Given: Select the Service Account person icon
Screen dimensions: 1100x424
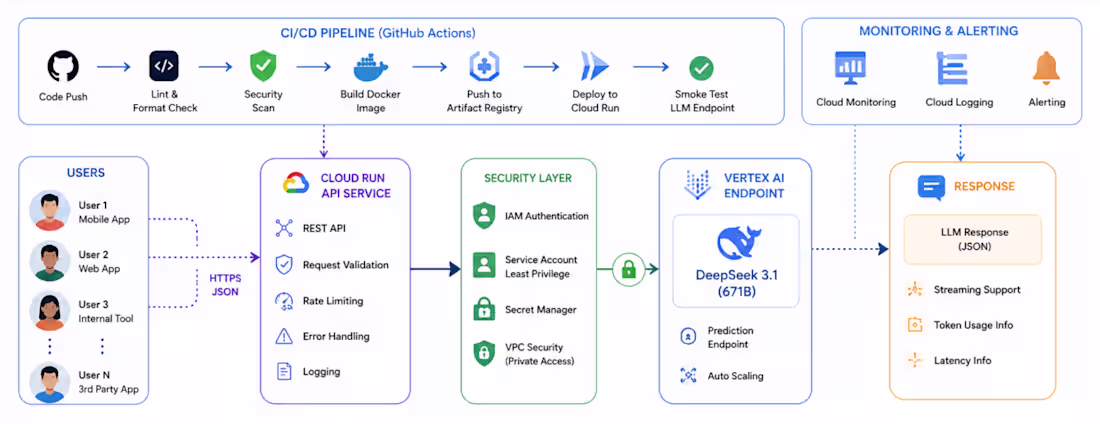Looking at the screenshot, I should coord(484,266).
